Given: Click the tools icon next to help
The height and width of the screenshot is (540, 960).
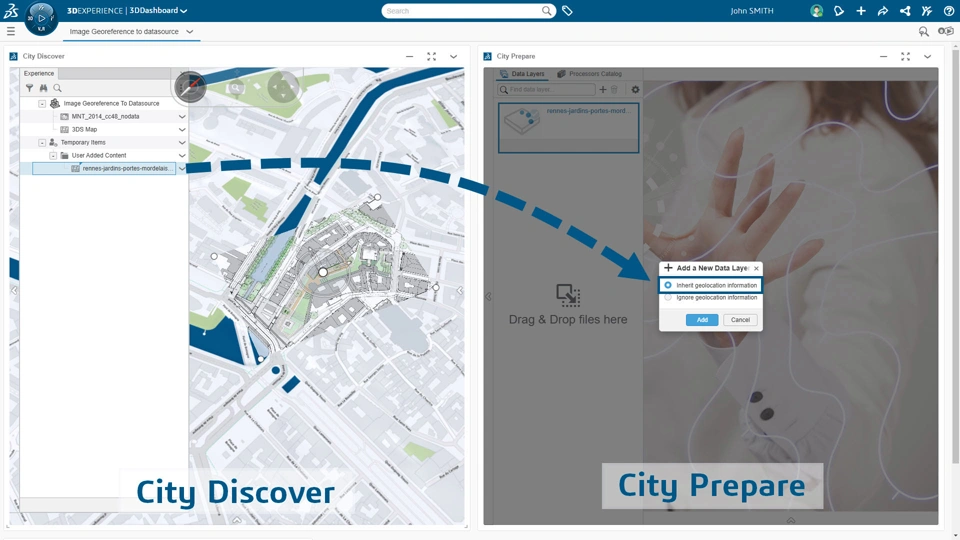Looking at the screenshot, I should point(927,11).
